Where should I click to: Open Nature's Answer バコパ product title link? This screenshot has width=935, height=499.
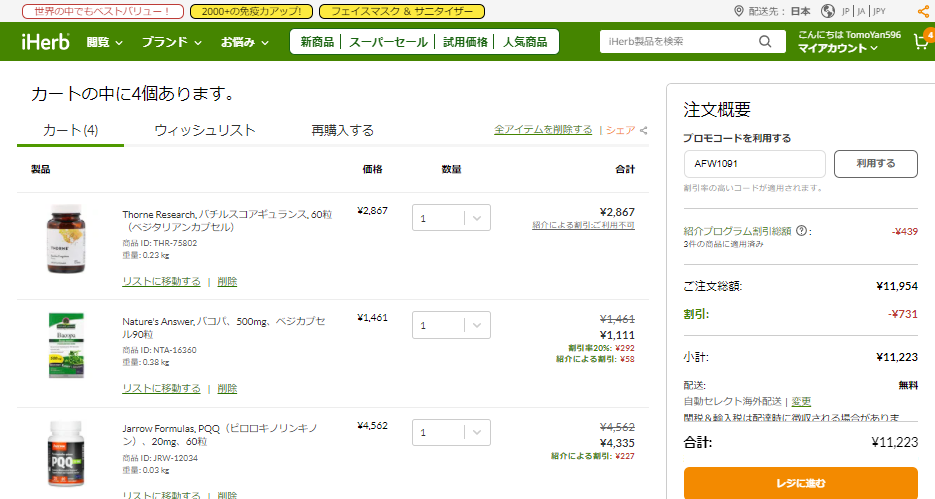coord(224,327)
